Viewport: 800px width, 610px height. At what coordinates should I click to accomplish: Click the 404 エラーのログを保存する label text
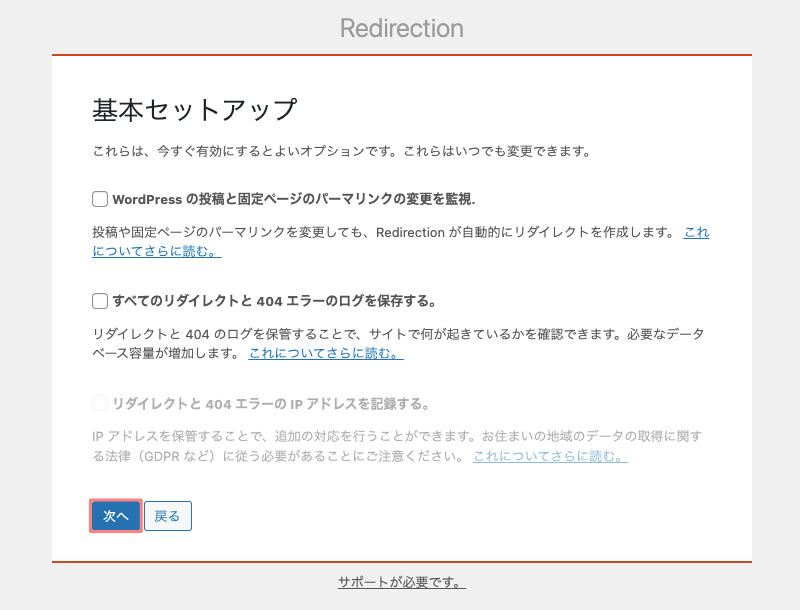(274, 301)
